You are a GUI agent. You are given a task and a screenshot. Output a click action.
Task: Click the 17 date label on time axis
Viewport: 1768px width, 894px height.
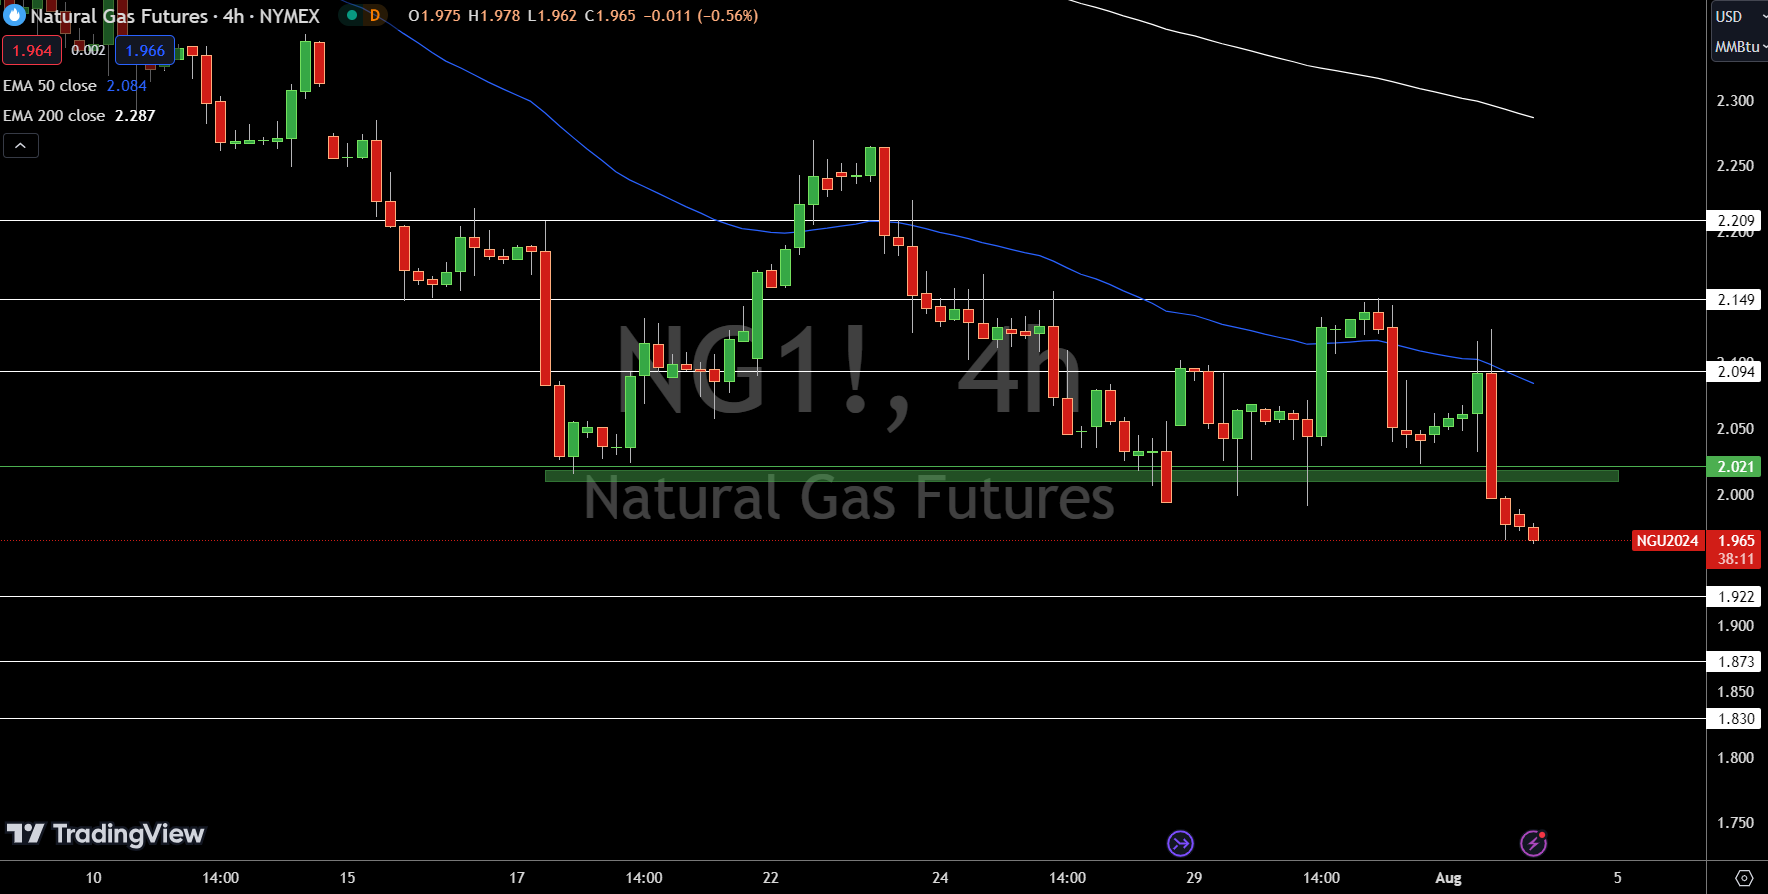[516, 878]
